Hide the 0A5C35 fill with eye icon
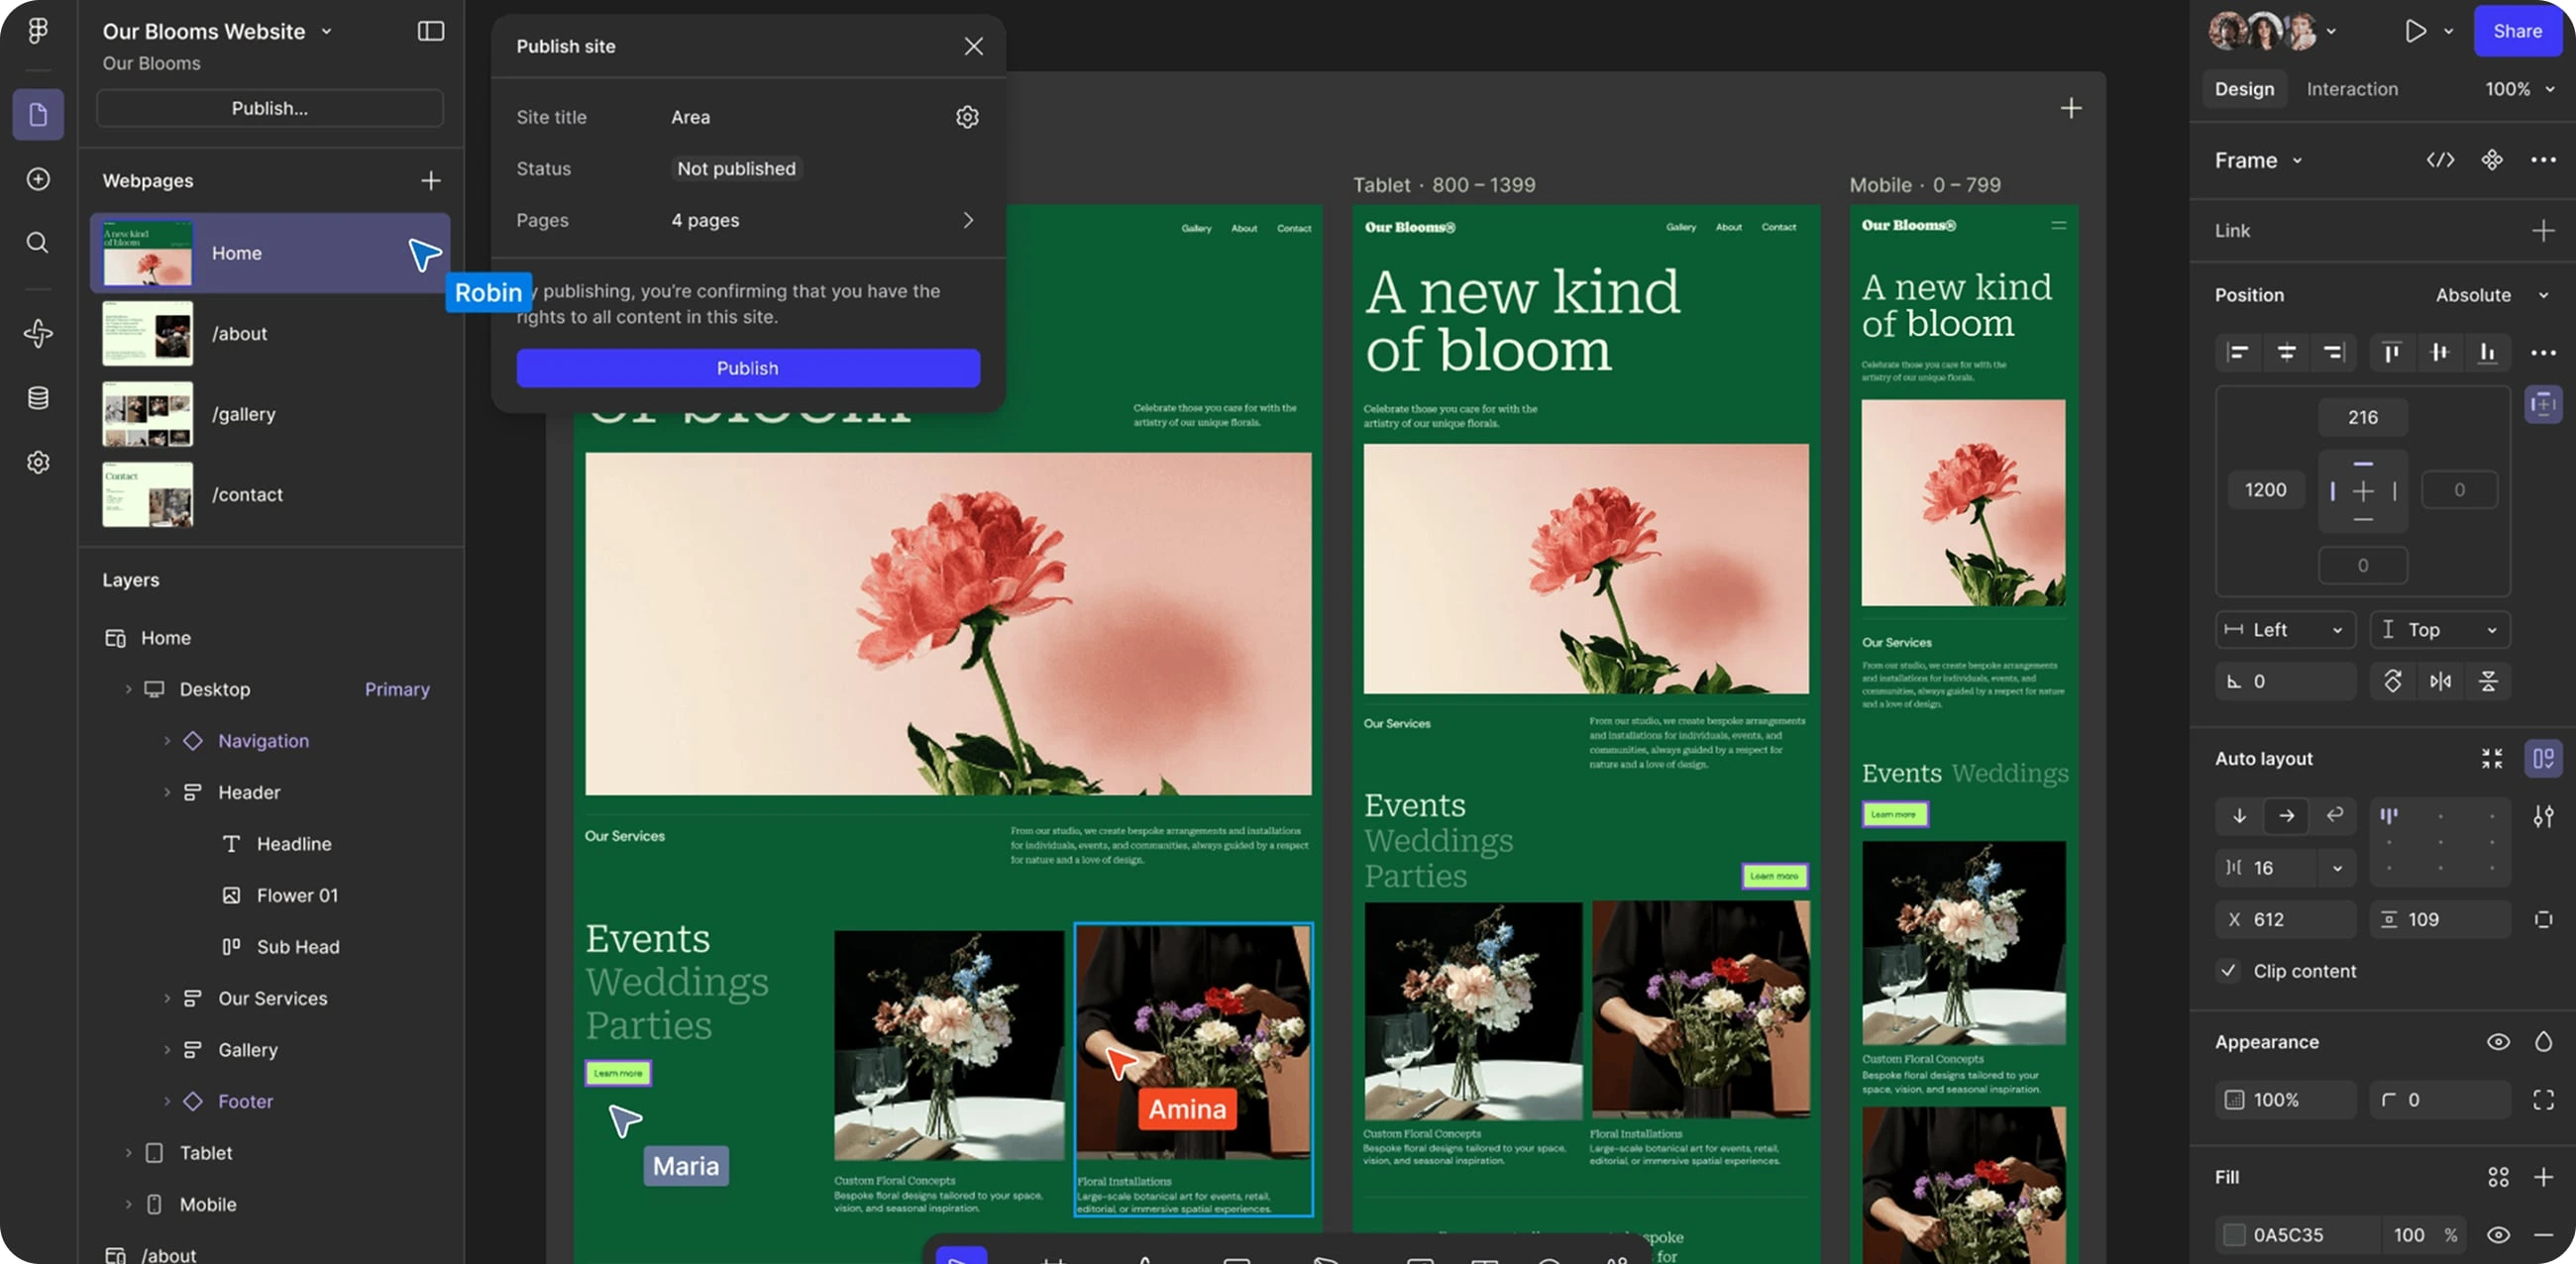Screen dimensions: 2576x1264 [x=2497, y=1235]
